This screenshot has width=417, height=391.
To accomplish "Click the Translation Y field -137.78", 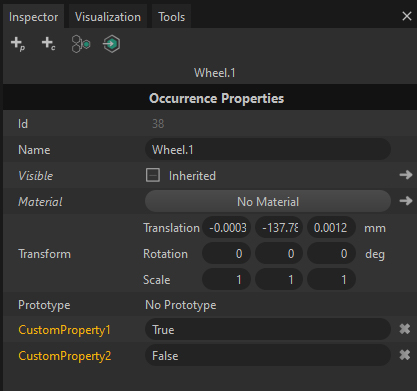I will tap(279, 228).
